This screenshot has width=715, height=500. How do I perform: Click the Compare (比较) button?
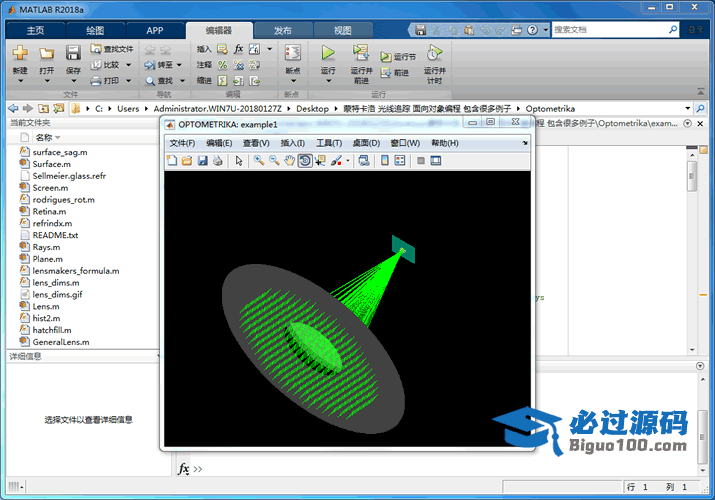coord(105,65)
